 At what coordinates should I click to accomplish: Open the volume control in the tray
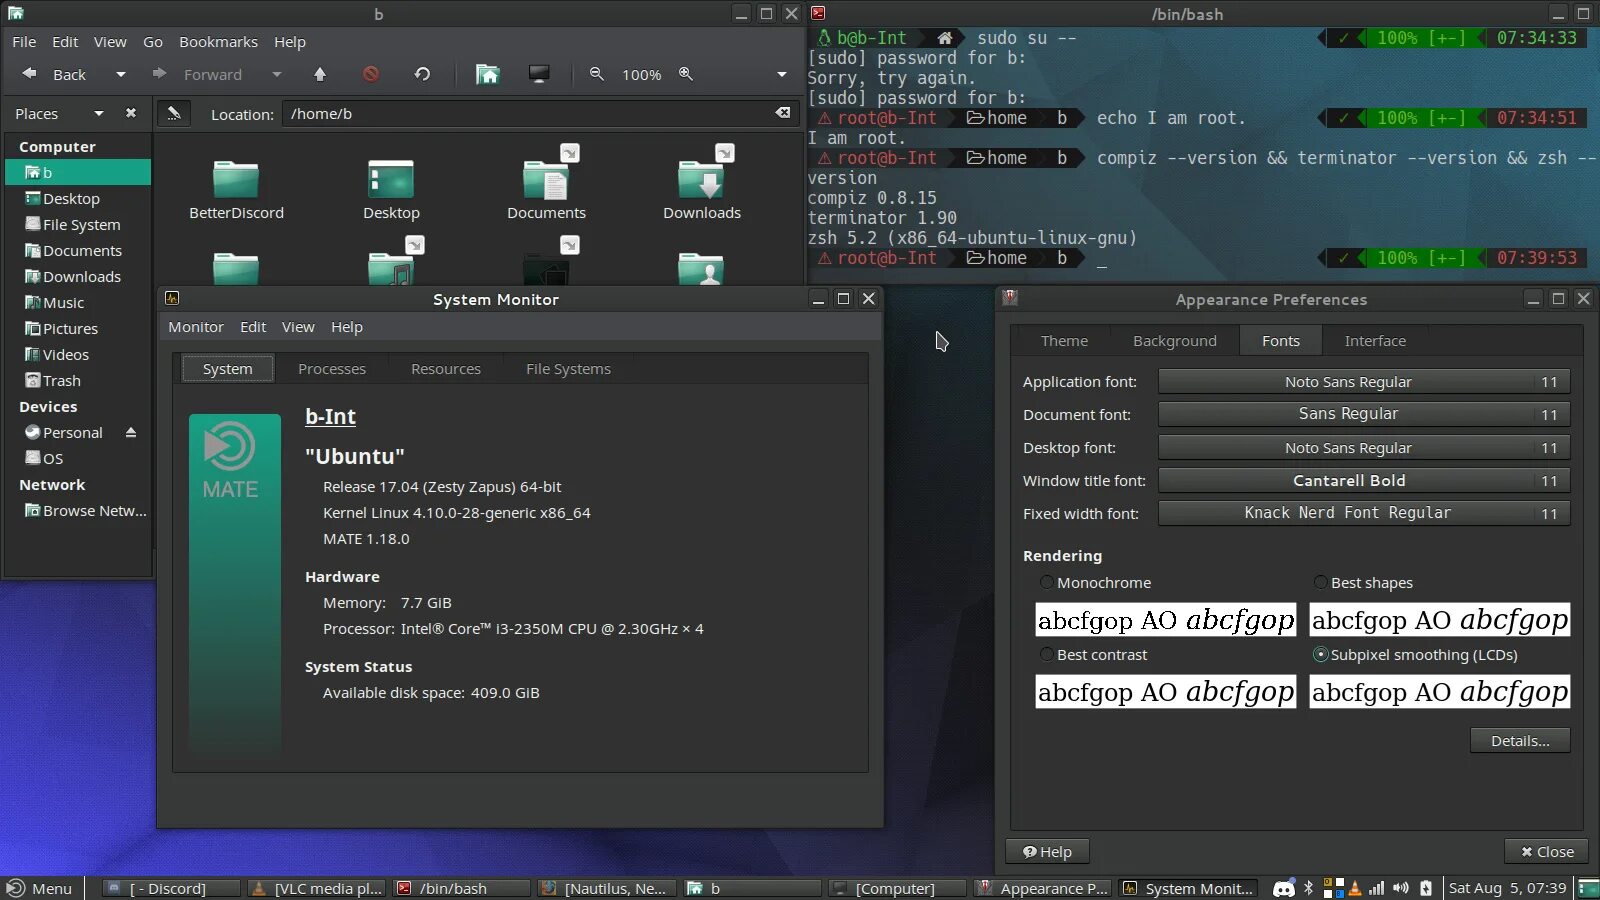pos(1401,888)
